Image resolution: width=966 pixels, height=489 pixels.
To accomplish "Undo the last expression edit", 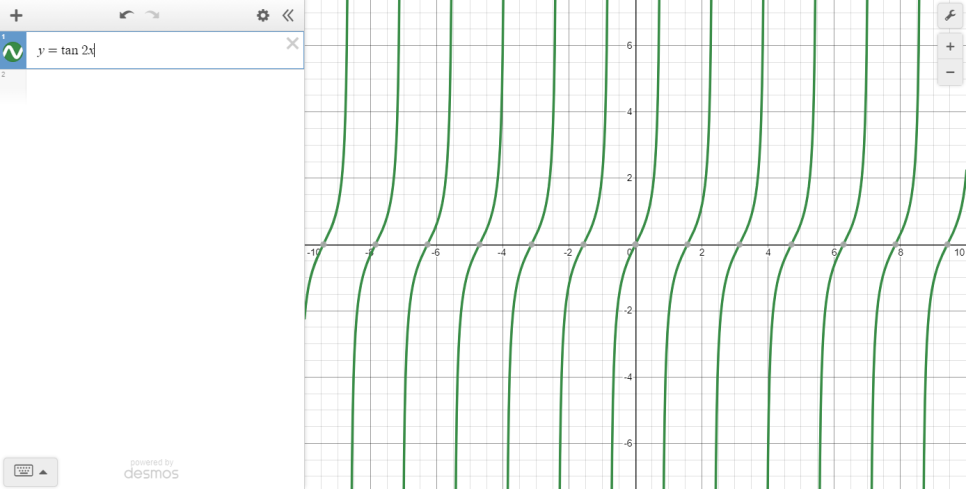I will click(x=127, y=15).
